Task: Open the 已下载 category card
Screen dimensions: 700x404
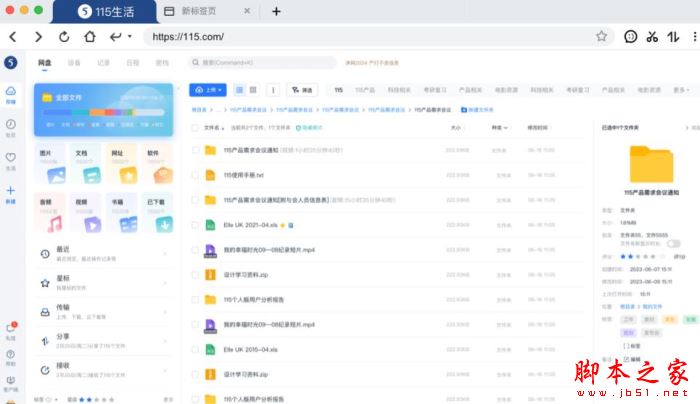Action: (158, 212)
